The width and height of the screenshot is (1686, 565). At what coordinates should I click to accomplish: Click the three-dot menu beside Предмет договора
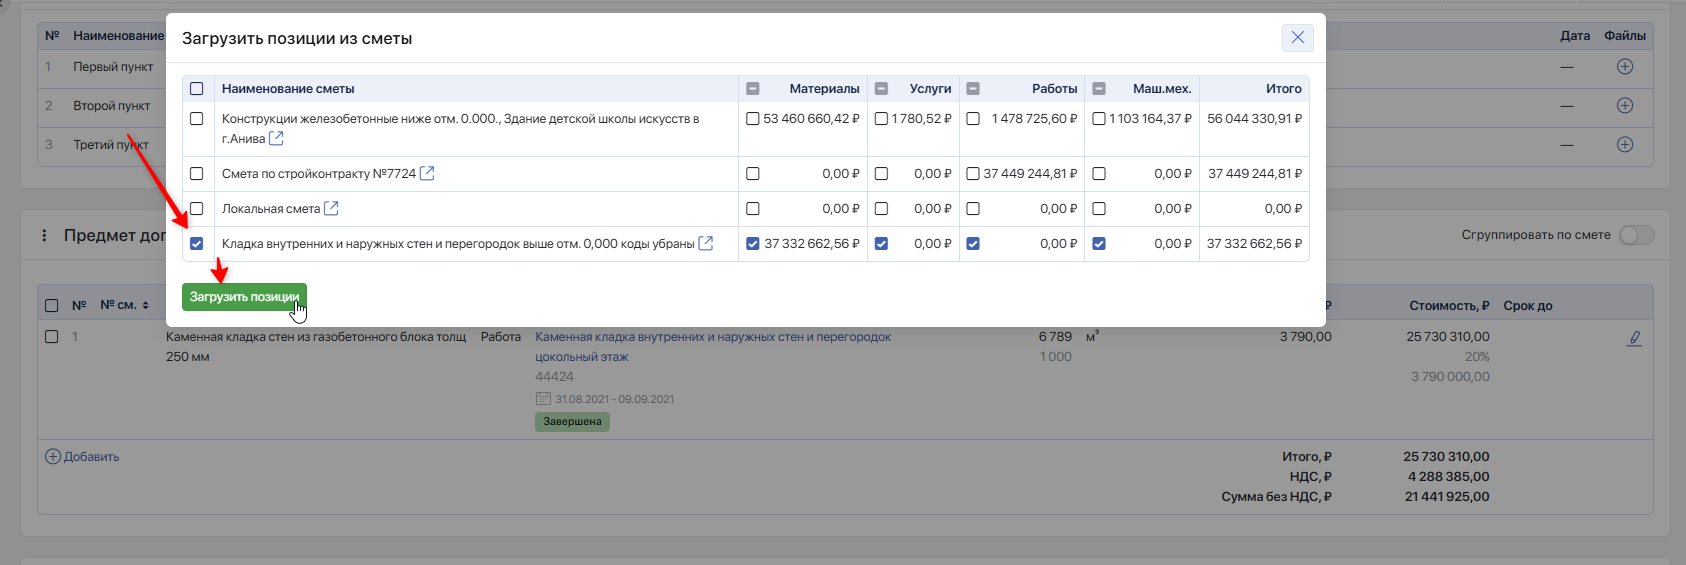click(x=44, y=235)
